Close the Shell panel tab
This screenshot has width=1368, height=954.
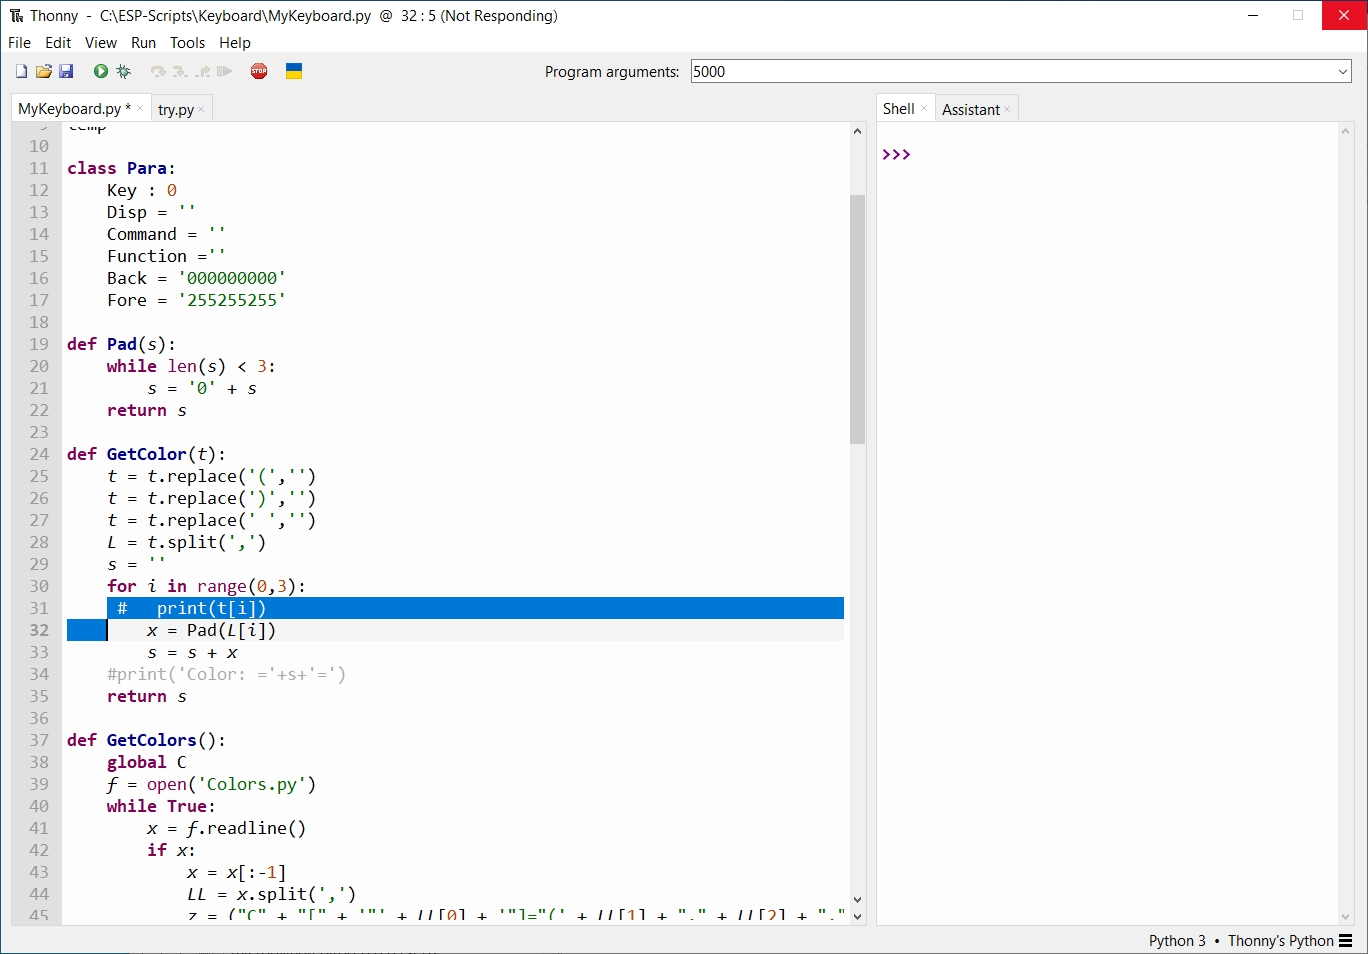click(924, 109)
